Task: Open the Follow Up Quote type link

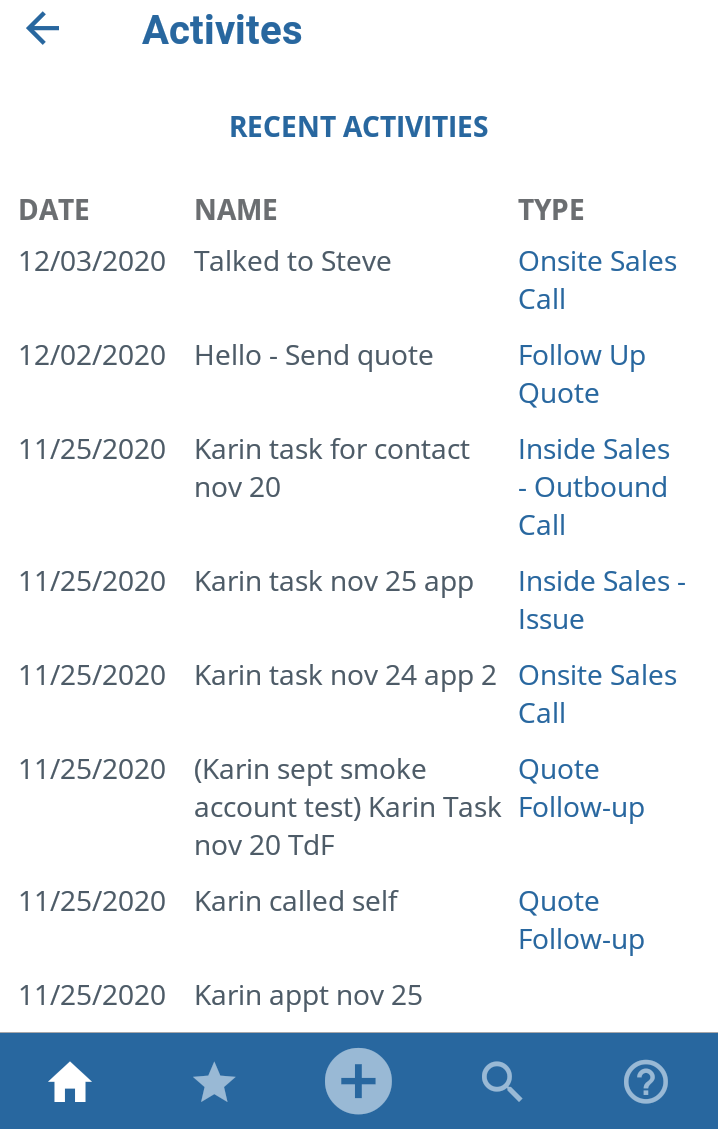Action: click(x=582, y=374)
